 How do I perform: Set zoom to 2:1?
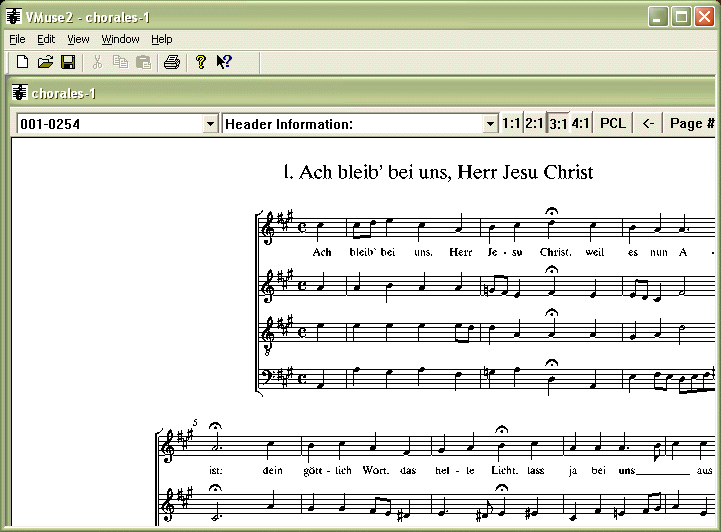tap(534, 123)
